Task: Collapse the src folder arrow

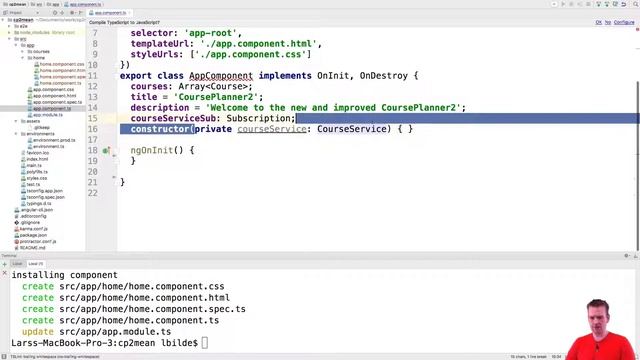Action: [9, 39]
